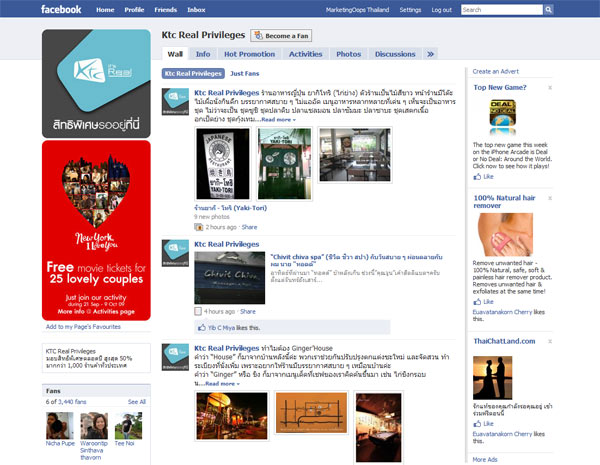Click the hair remover ad image
Screen dimensions: 600x465
pyautogui.click(x=505, y=235)
